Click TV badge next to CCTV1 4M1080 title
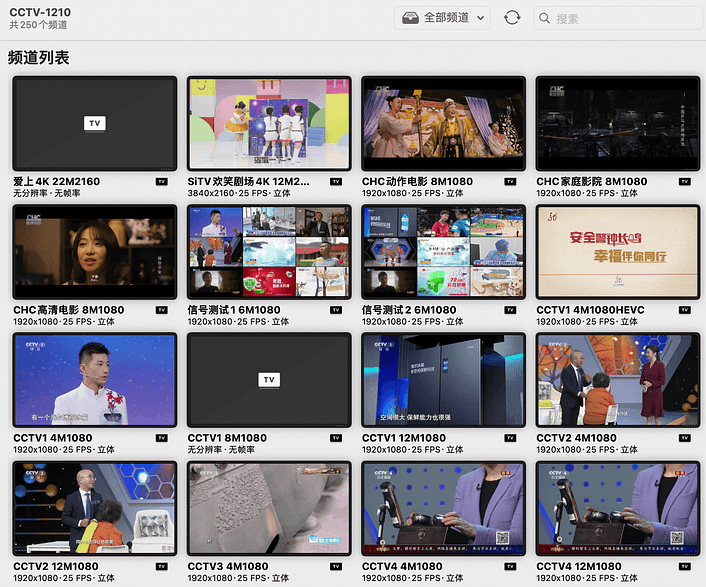 (x=162, y=438)
